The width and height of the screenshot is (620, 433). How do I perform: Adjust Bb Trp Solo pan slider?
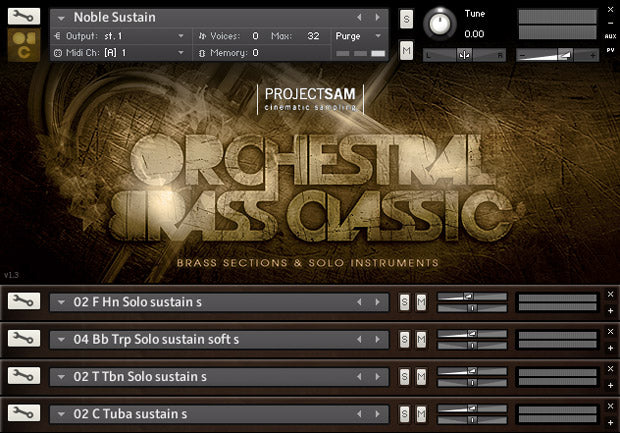[472, 345]
